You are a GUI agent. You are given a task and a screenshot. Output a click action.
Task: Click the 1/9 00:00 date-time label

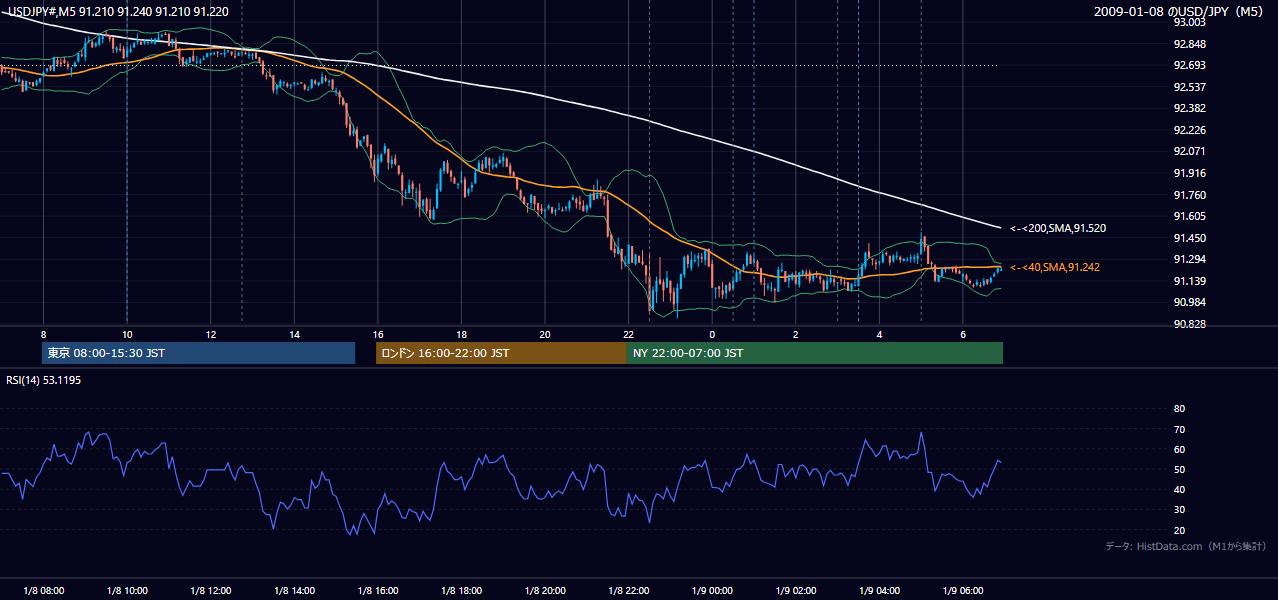pyautogui.click(x=712, y=591)
